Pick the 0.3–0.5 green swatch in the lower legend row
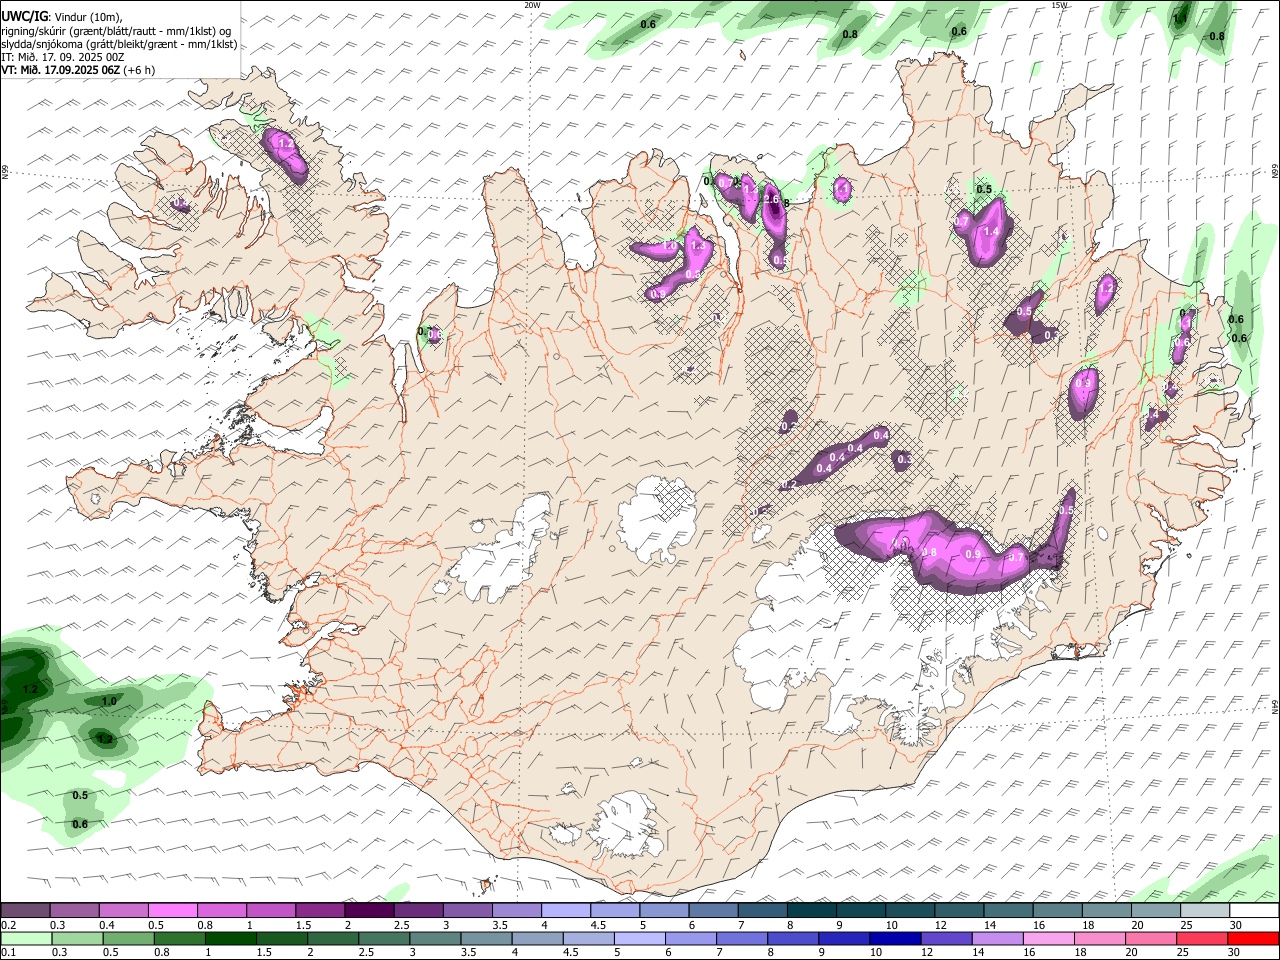Viewport: 1280px width, 960px height. pyautogui.click(x=78, y=939)
